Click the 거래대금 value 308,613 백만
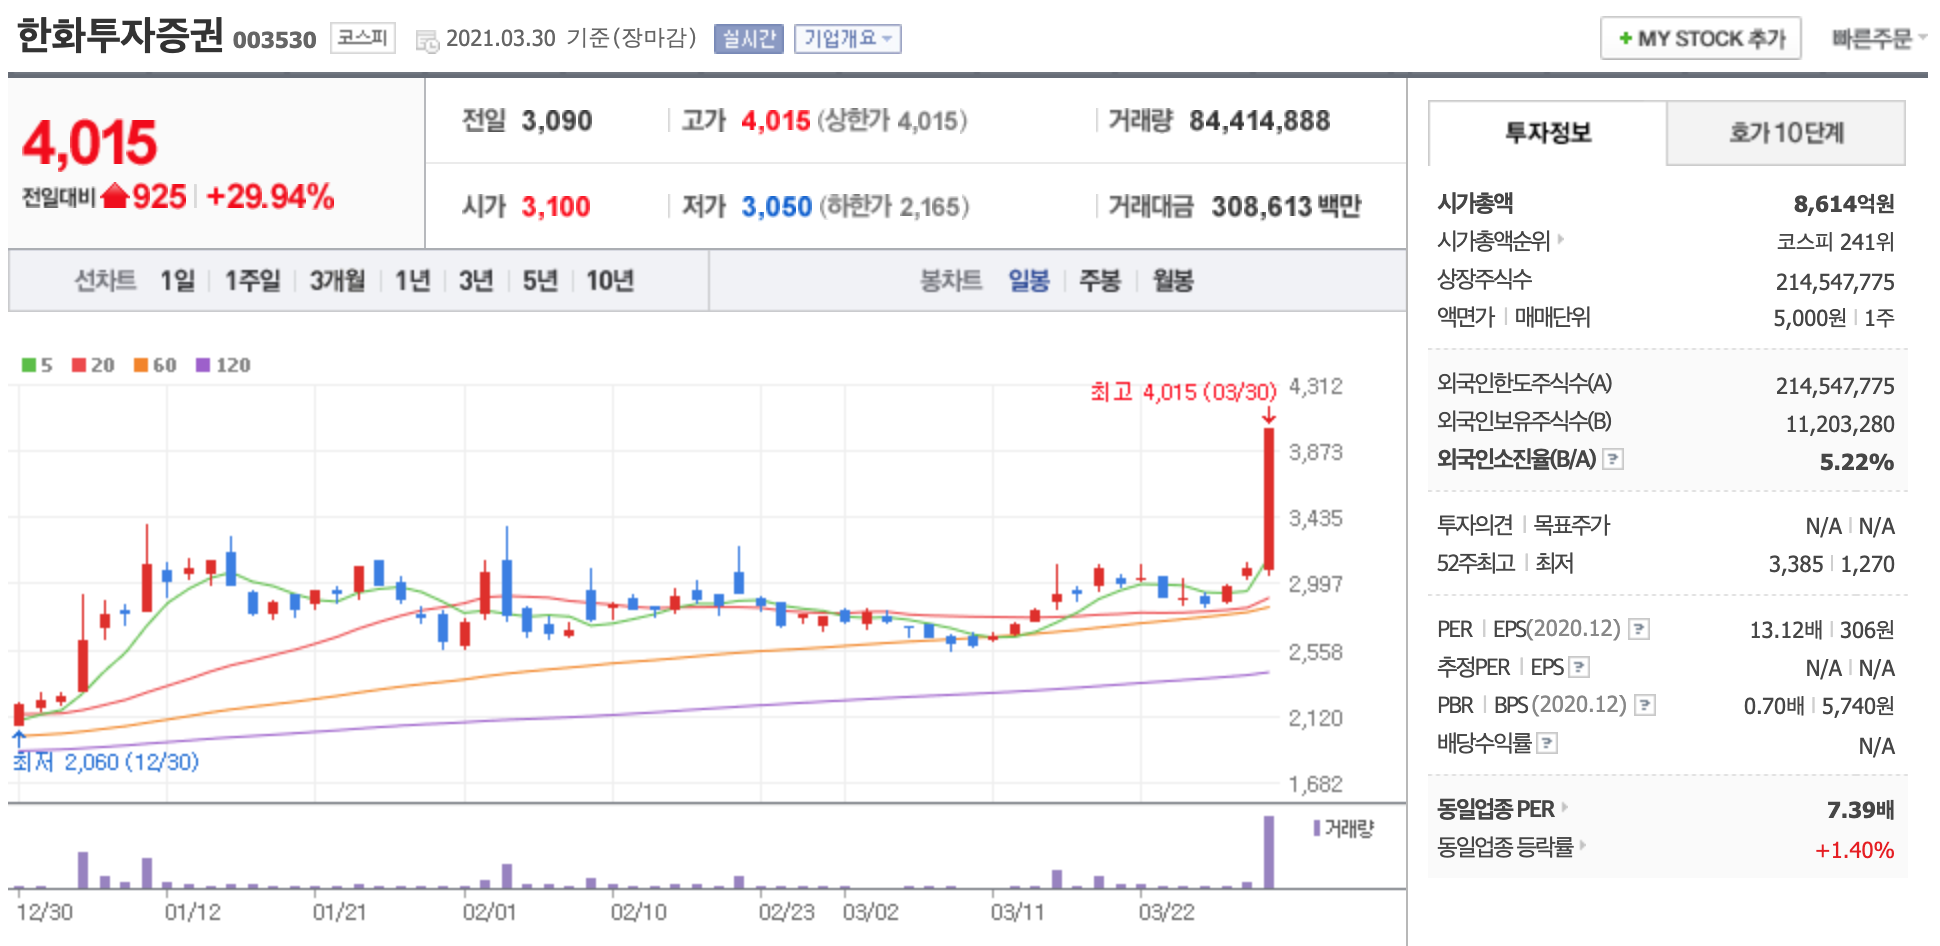 (x=1286, y=207)
